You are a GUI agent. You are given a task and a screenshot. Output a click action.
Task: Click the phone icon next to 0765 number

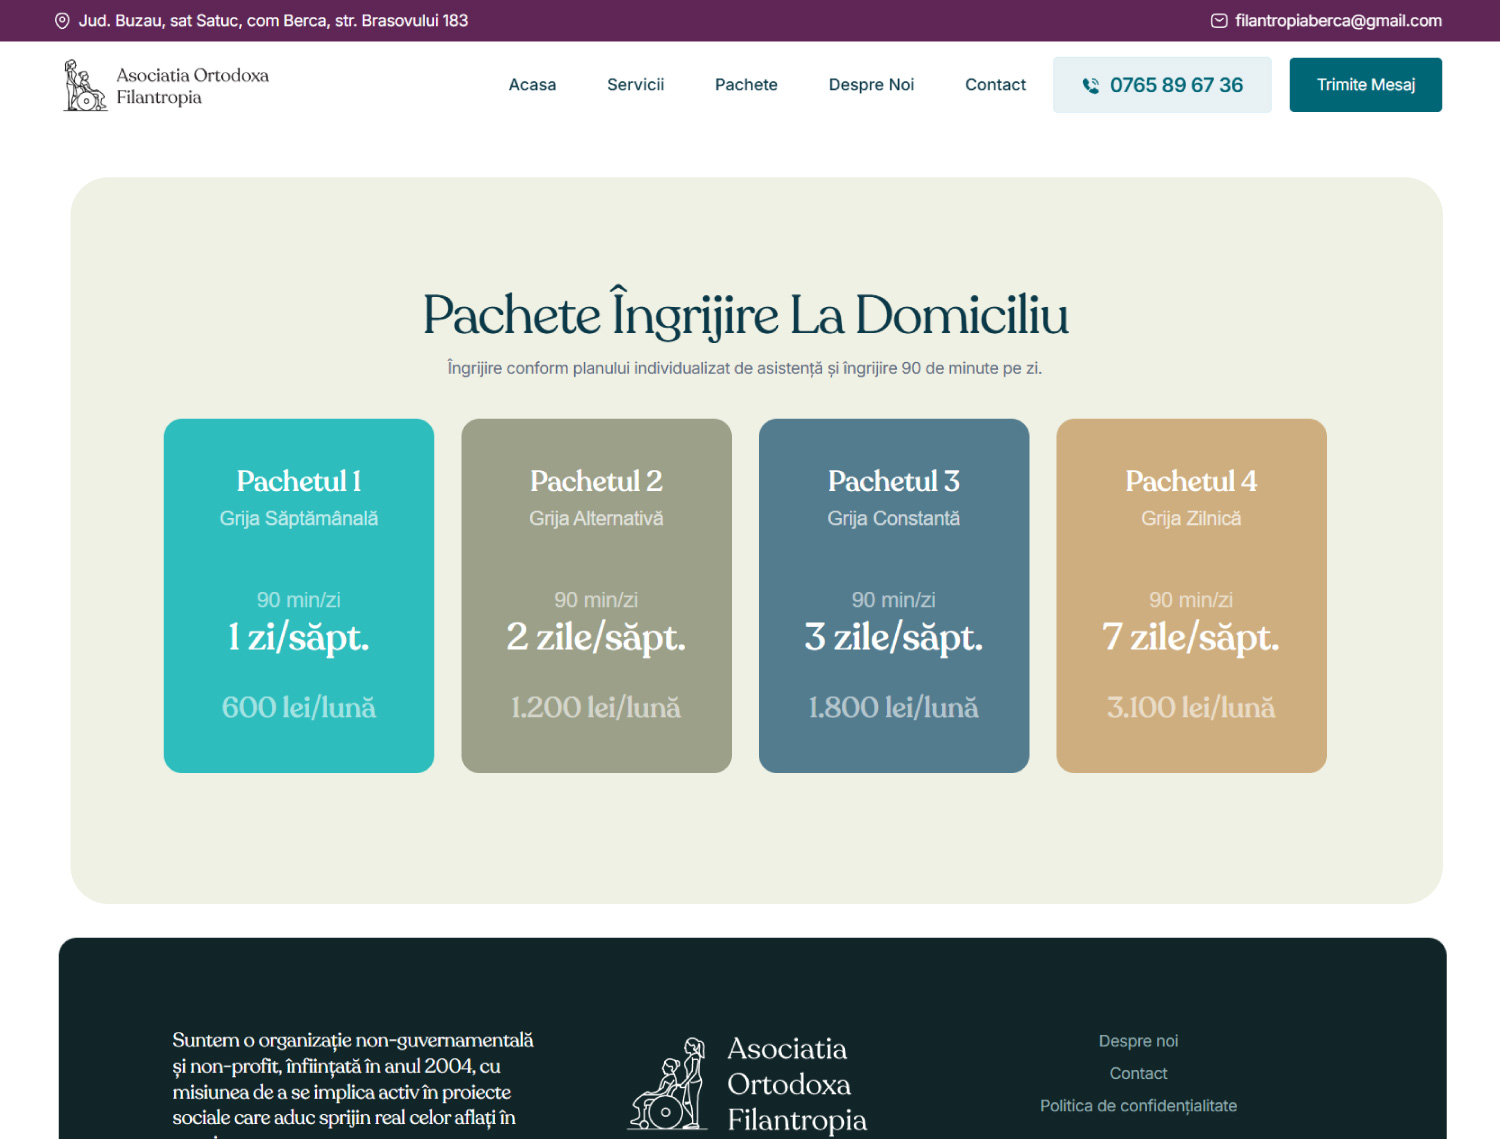click(1091, 86)
